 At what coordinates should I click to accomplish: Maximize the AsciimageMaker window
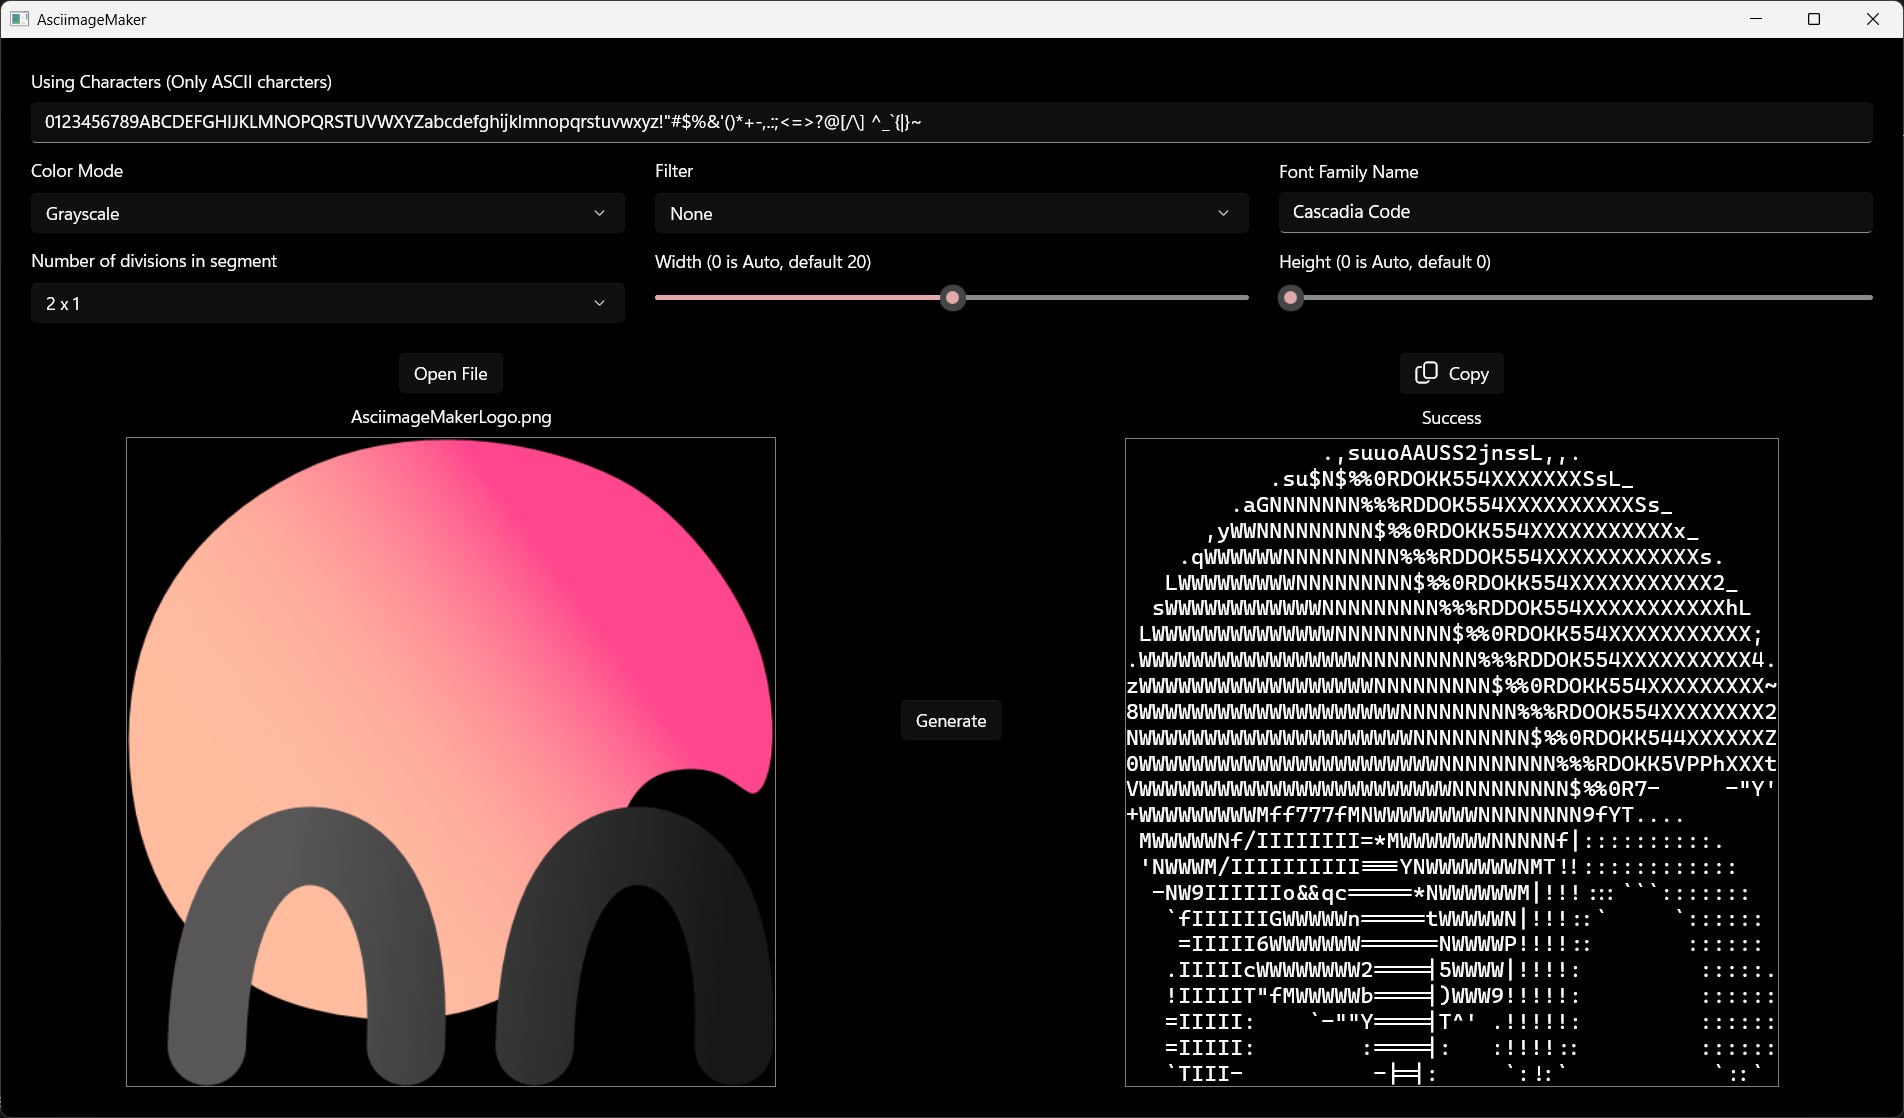tap(1814, 19)
